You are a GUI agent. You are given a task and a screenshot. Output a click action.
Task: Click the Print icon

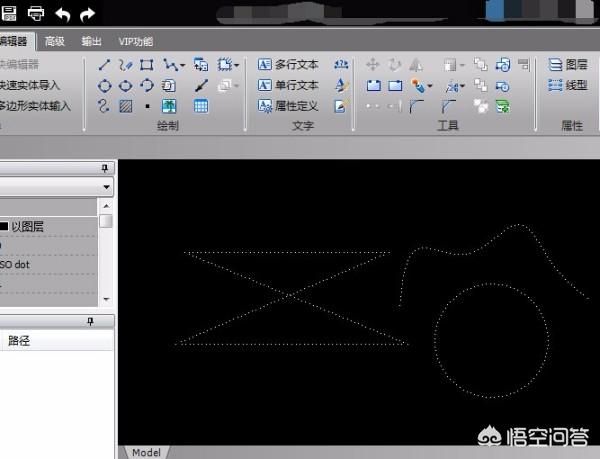click(x=37, y=13)
